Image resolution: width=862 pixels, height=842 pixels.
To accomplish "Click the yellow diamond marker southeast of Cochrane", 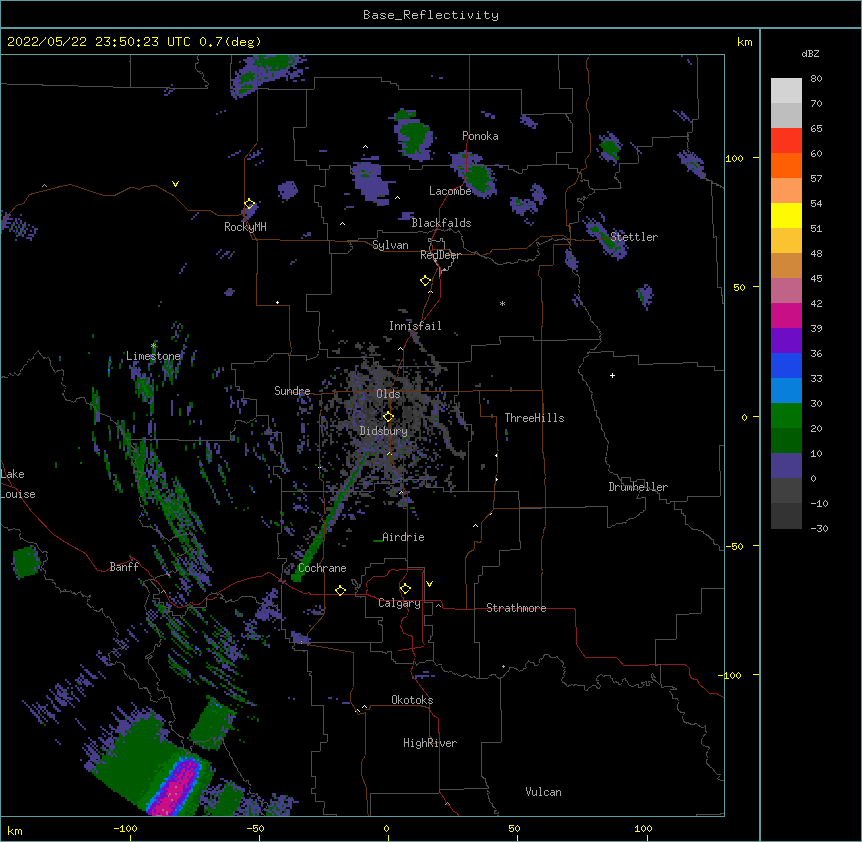I will point(340,590).
